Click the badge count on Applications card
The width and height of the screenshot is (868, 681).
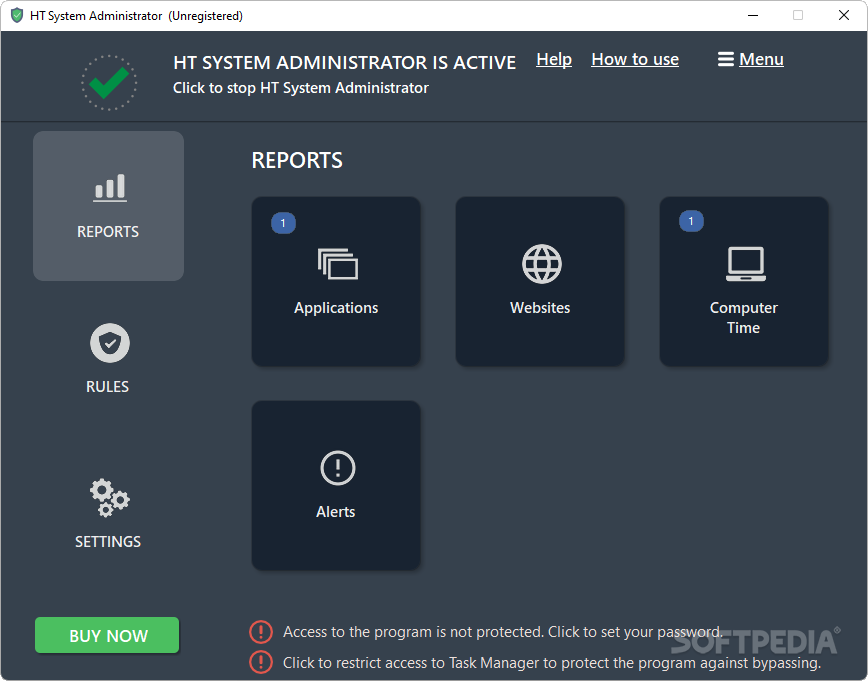click(283, 223)
